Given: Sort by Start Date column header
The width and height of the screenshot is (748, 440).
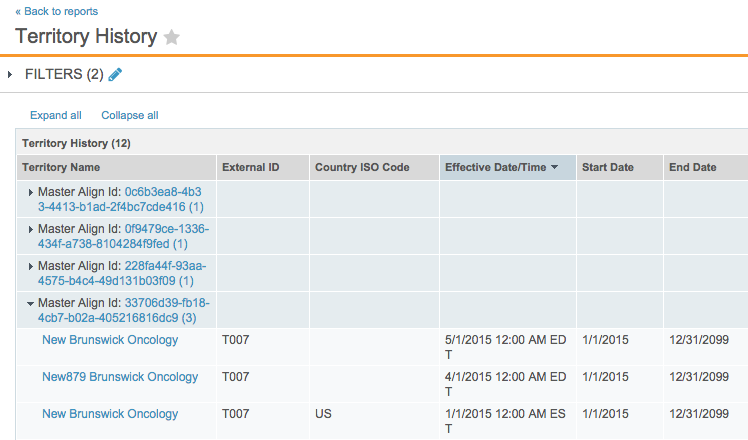Looking at the screenshot, I should click(x=608, y=167).
